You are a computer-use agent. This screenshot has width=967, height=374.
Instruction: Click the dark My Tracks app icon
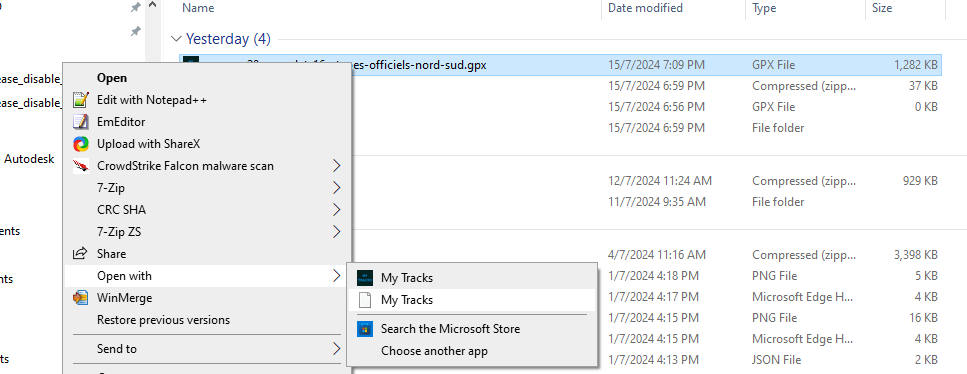tap(365, 278)
